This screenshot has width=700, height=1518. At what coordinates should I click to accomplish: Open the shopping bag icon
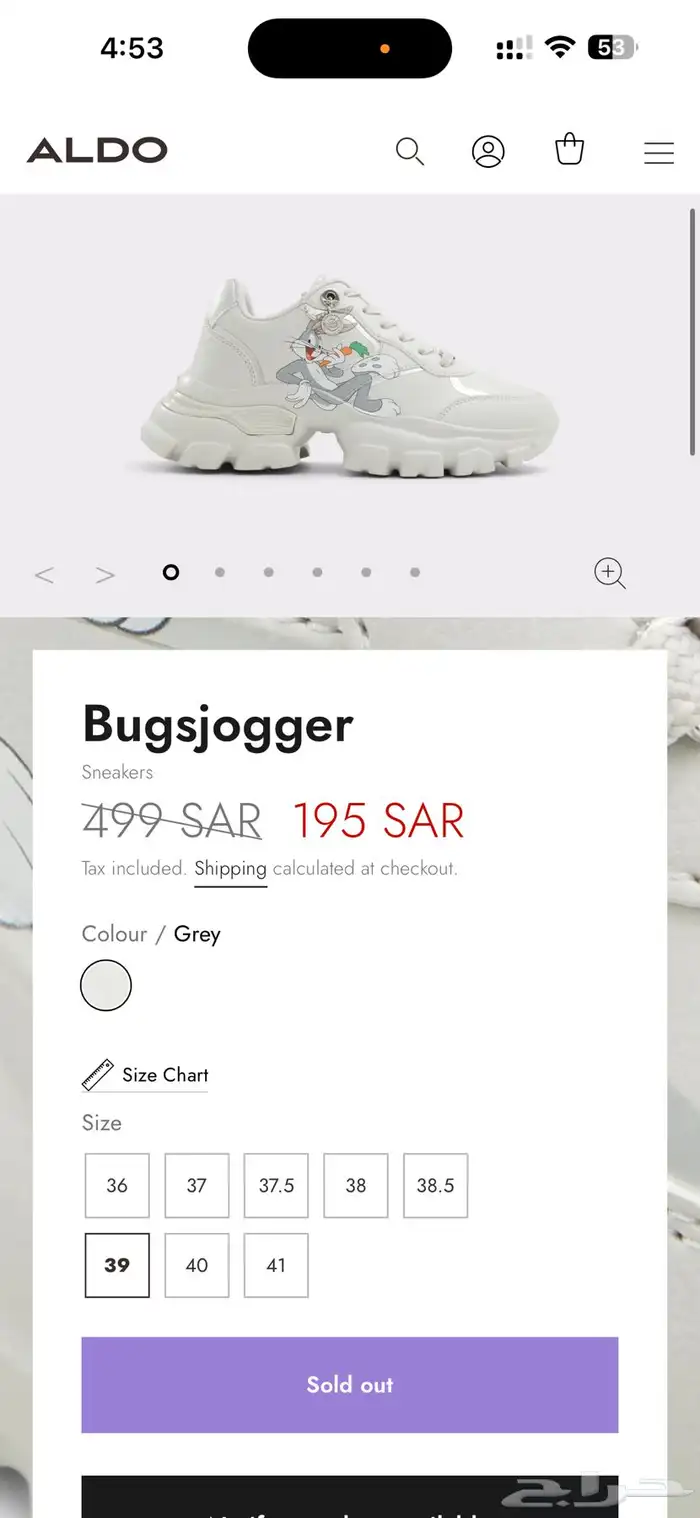[x=569, y=149]
